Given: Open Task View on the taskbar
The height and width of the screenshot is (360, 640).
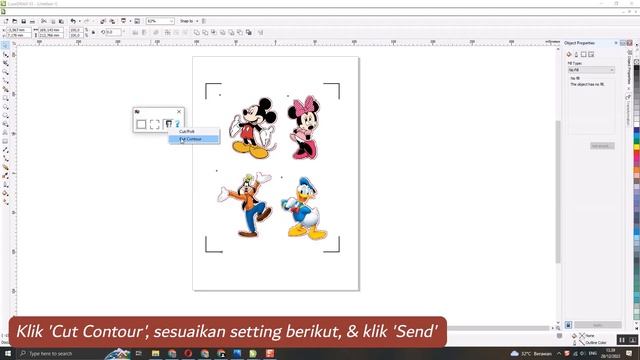Looking at the screenshot, I should [x=139, y=353].
